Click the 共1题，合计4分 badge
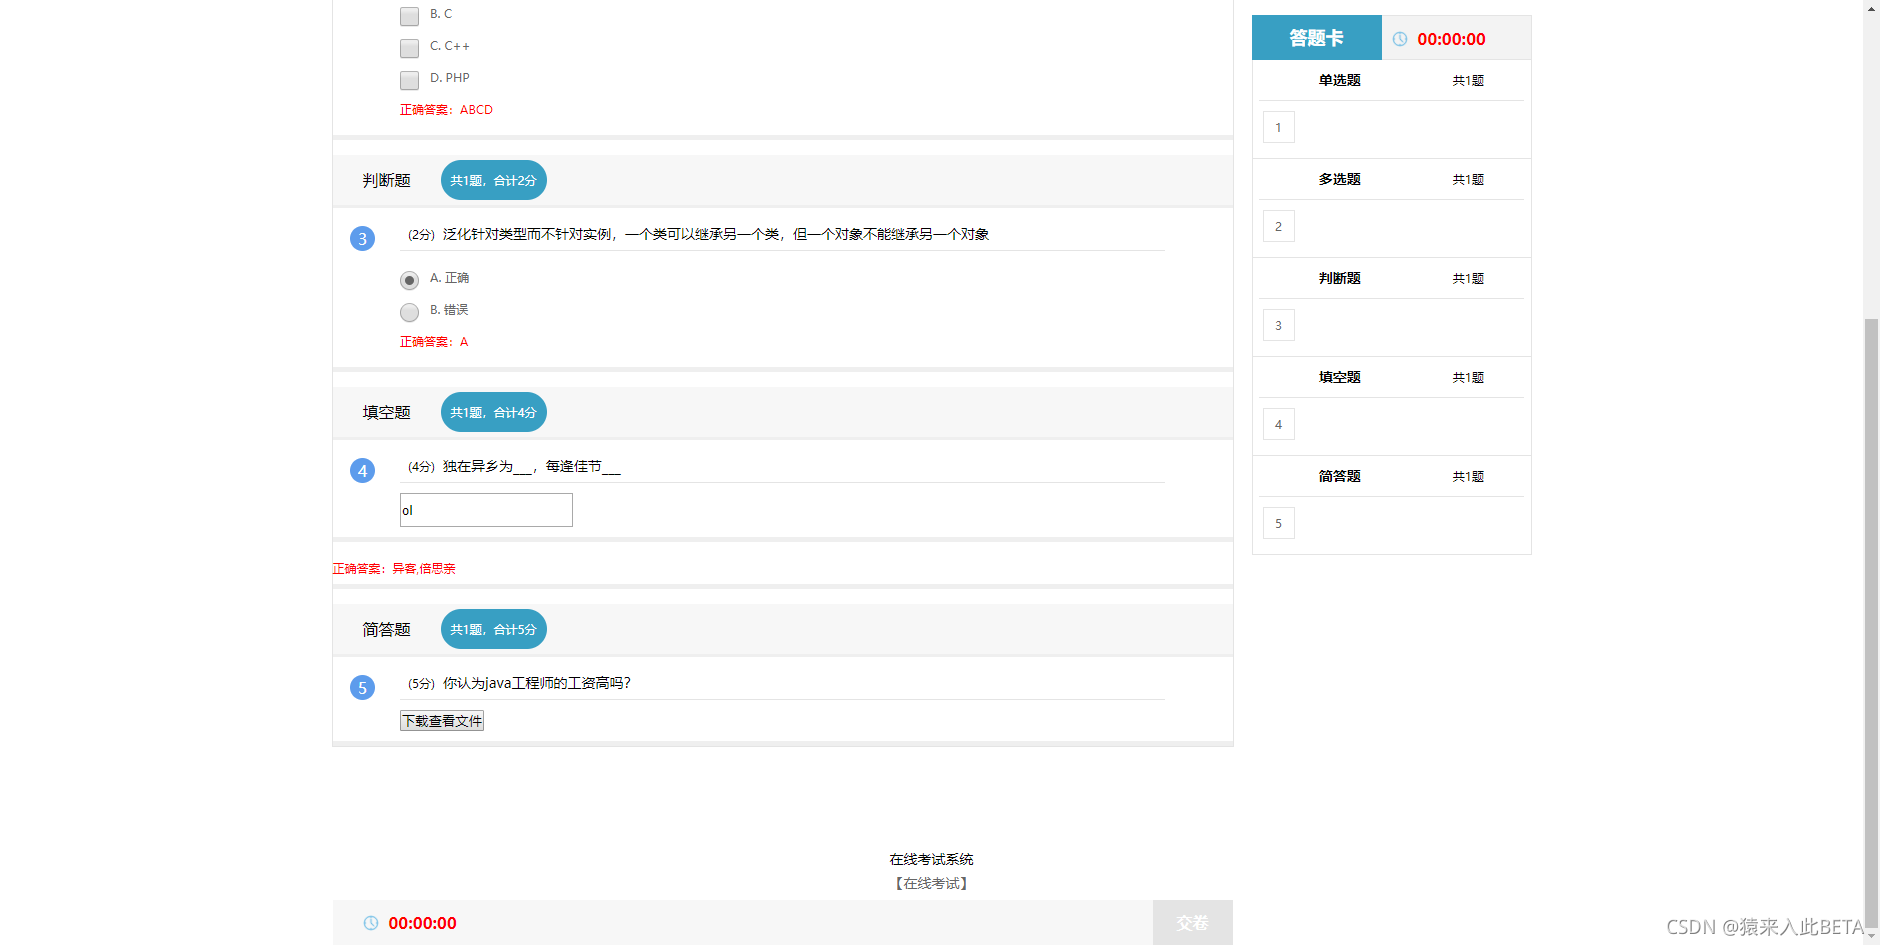Screen dimensions: 1880x945 point(494,412)
